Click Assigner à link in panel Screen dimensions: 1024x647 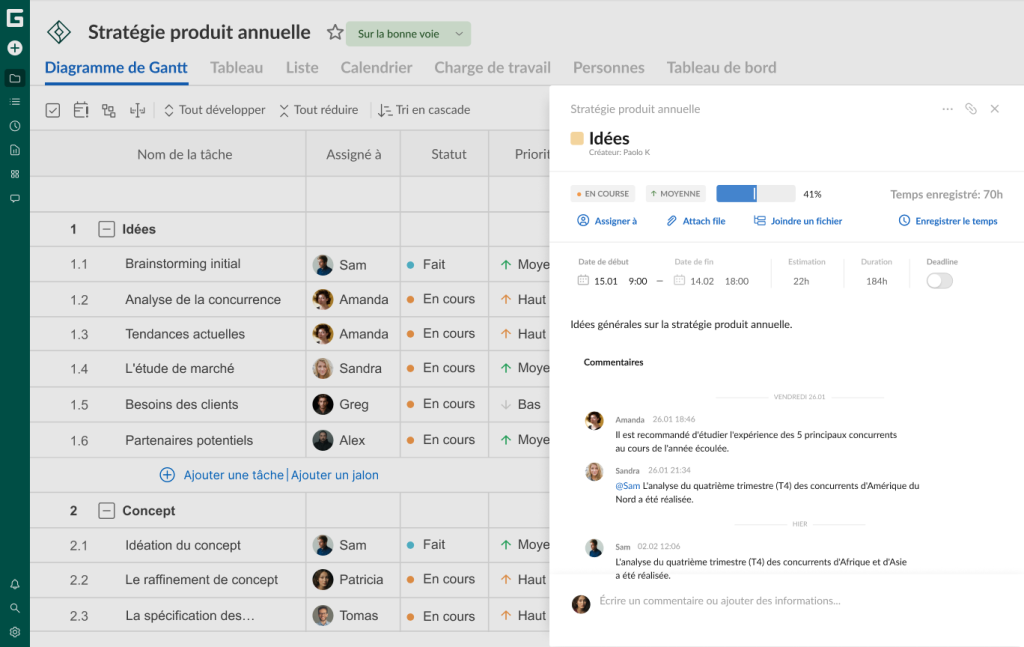[607, 221]
